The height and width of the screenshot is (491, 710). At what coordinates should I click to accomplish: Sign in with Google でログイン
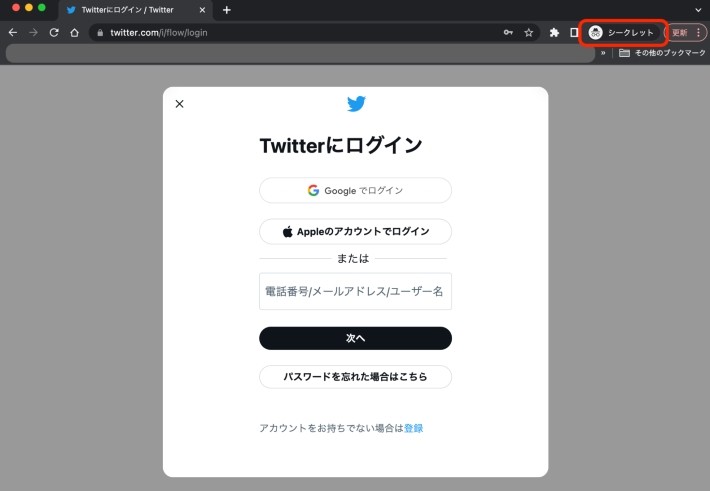pyautogui.click(x=355, y=190)
